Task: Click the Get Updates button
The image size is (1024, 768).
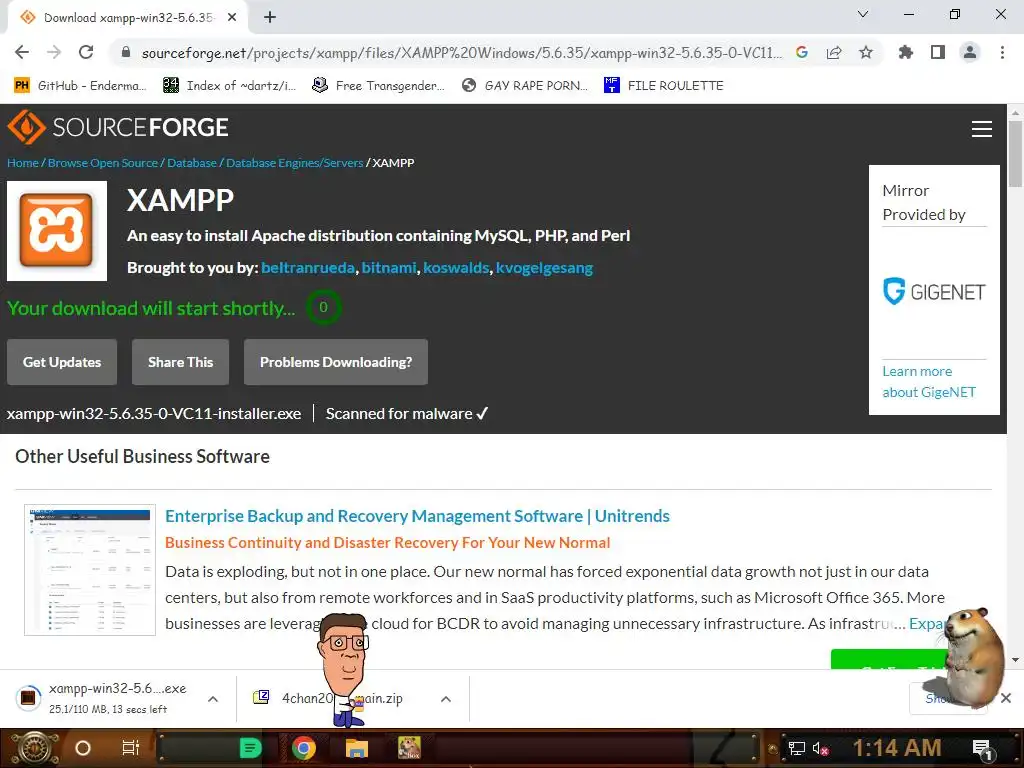Action: (62, 362)
